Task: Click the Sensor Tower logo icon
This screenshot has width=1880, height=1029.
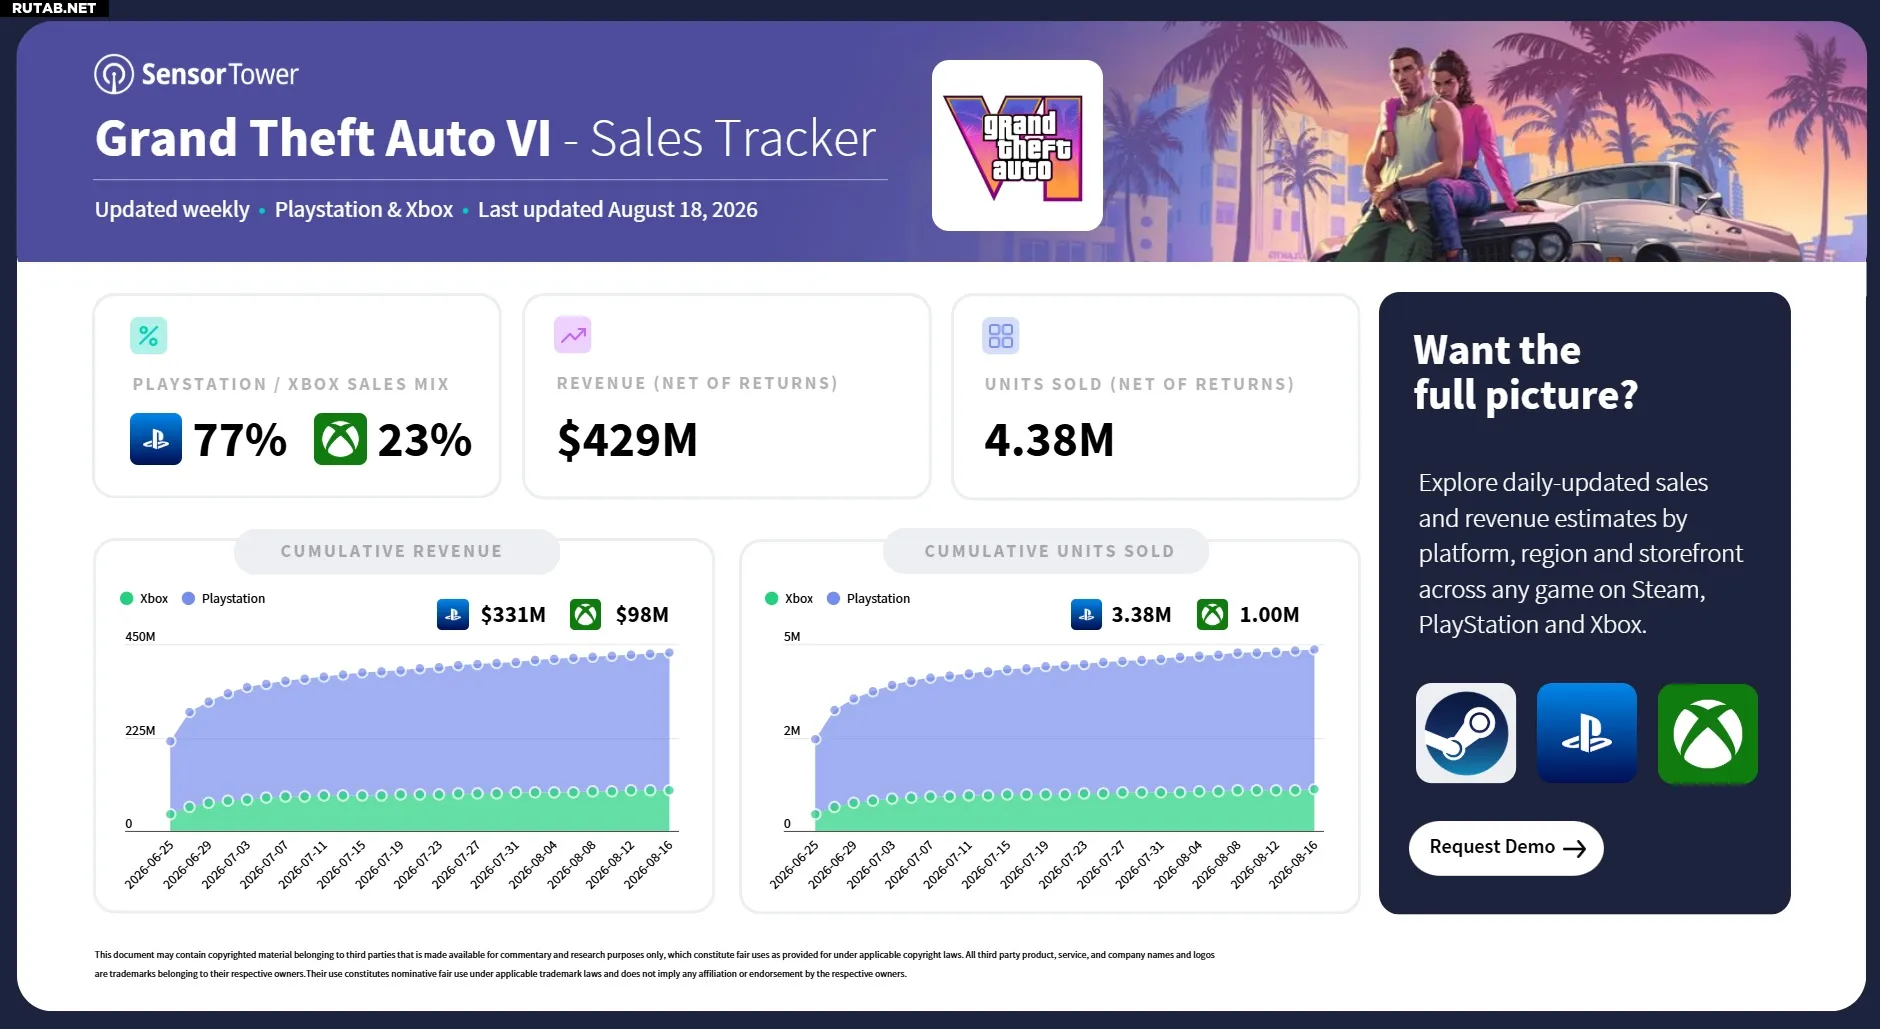Action: (x=113, y=74)
